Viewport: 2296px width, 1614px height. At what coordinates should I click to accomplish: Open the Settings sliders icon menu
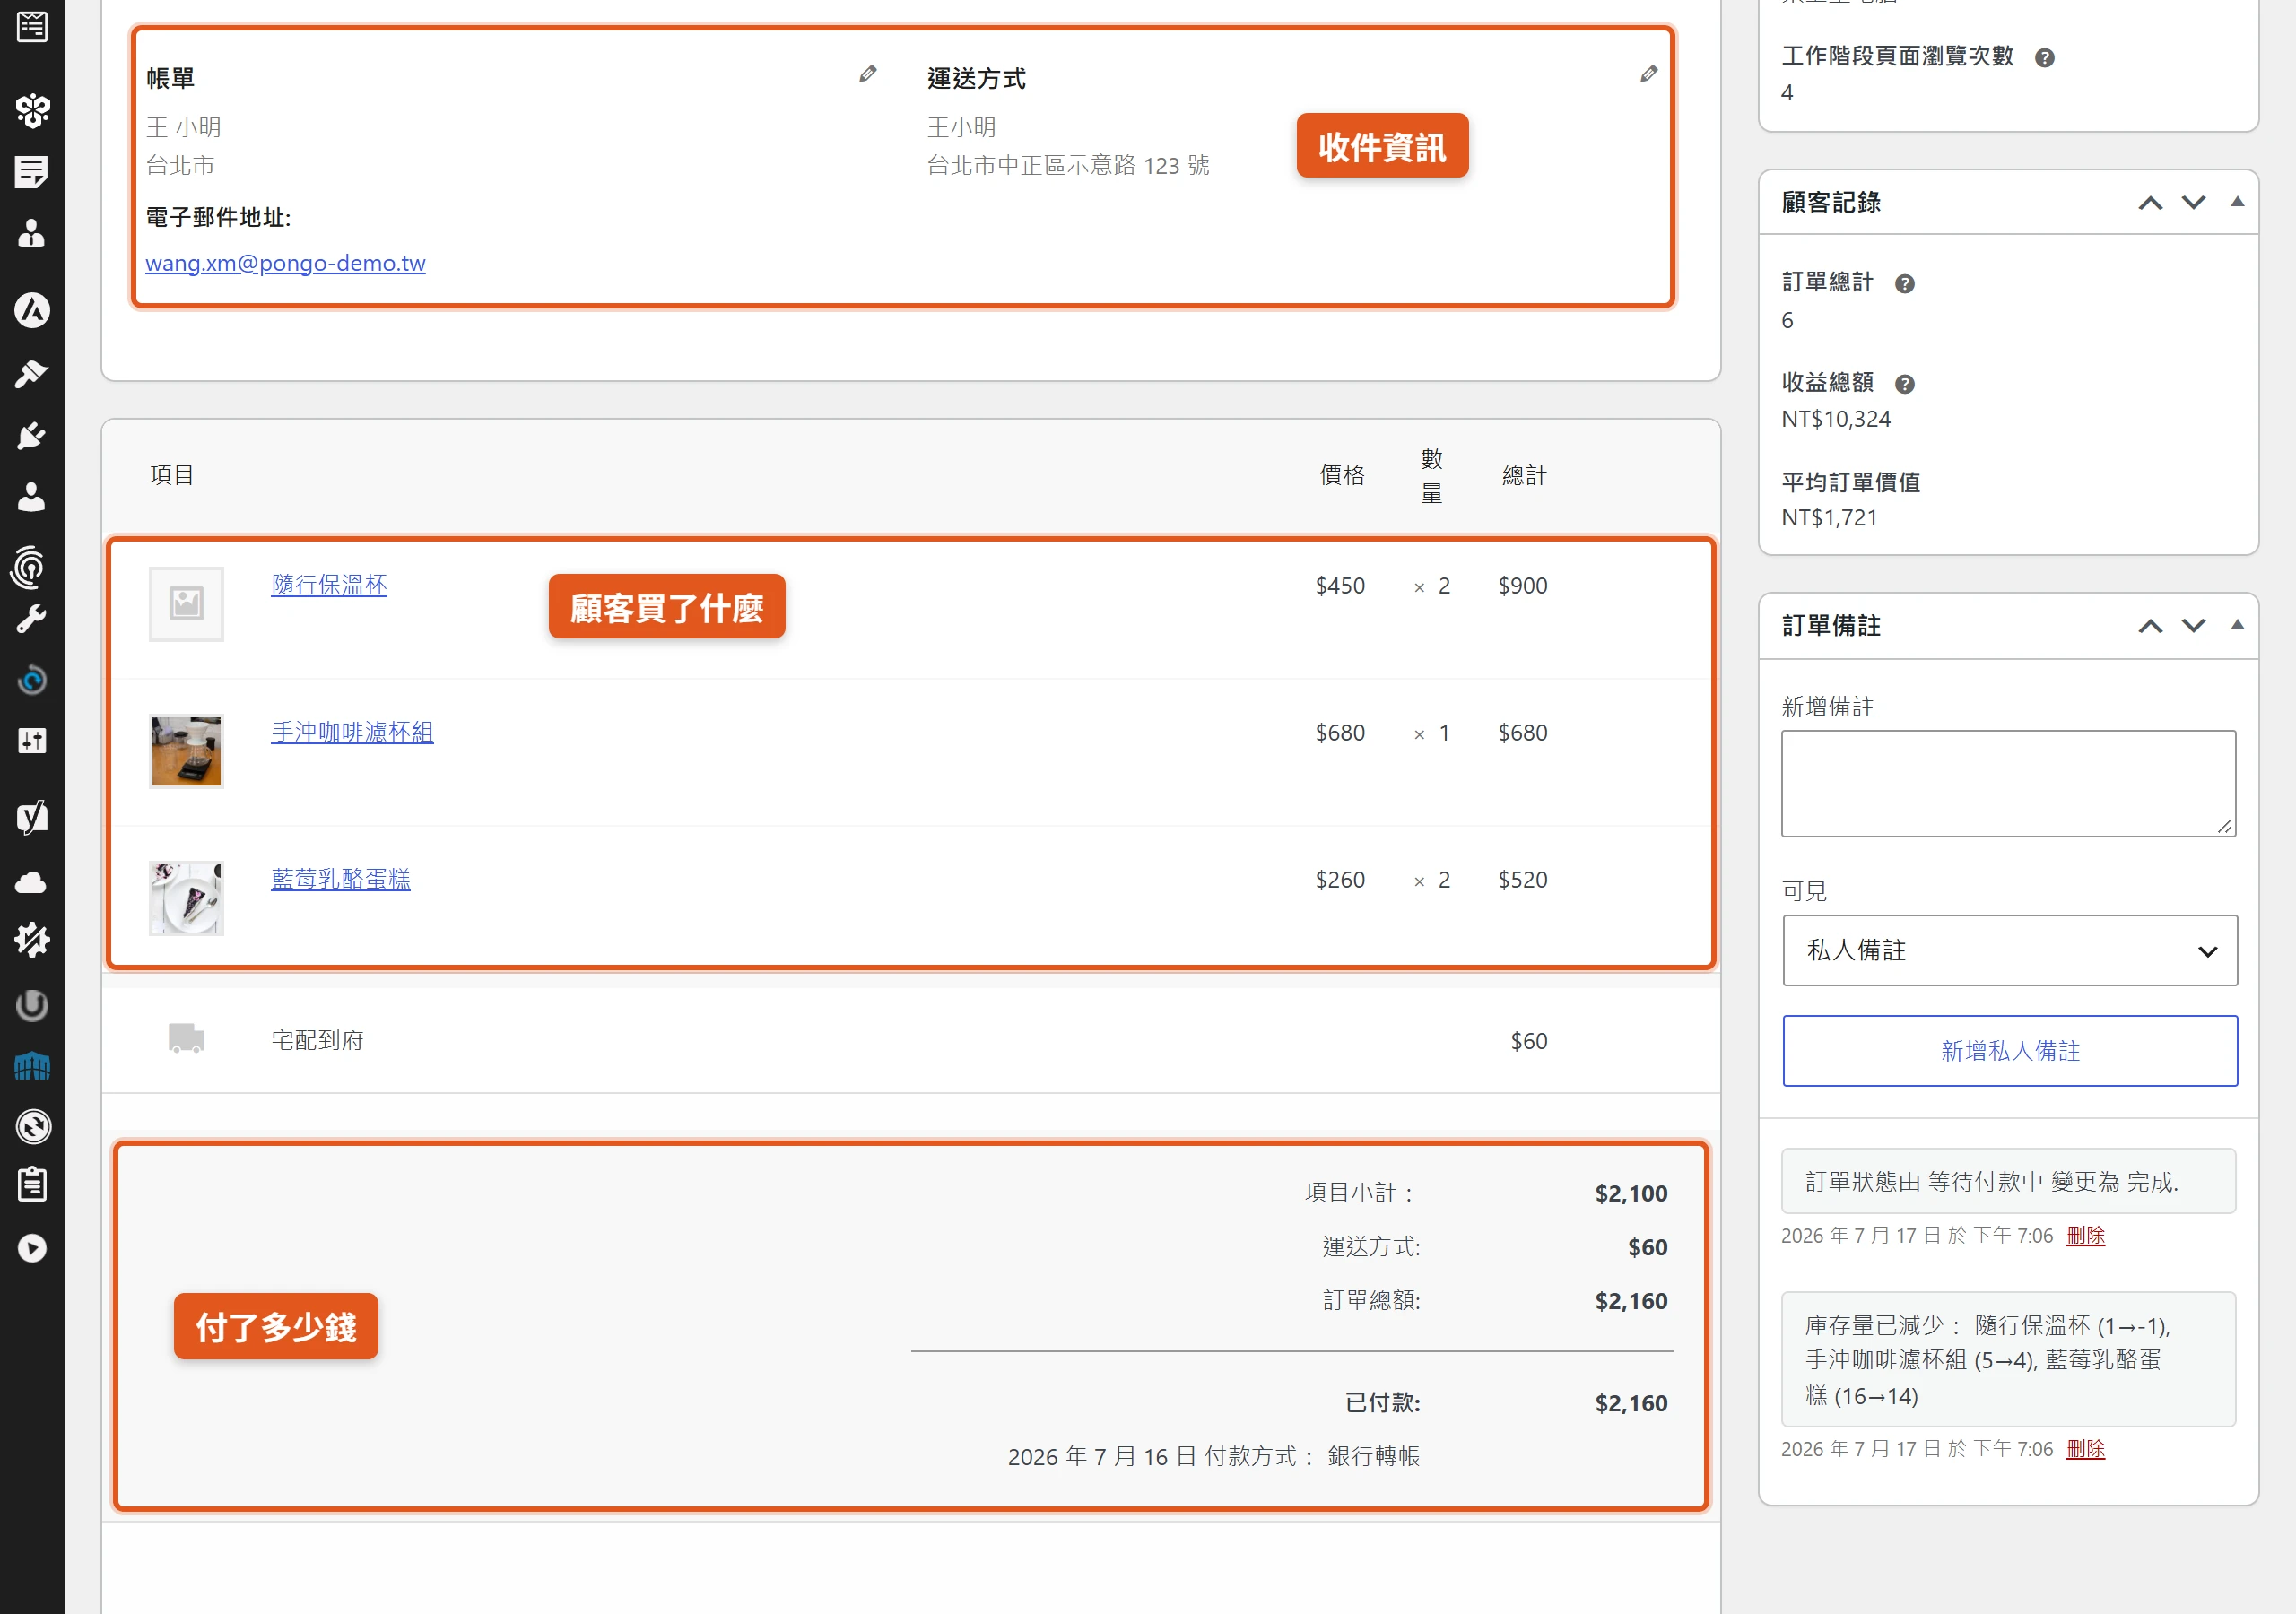coord(32,741)
